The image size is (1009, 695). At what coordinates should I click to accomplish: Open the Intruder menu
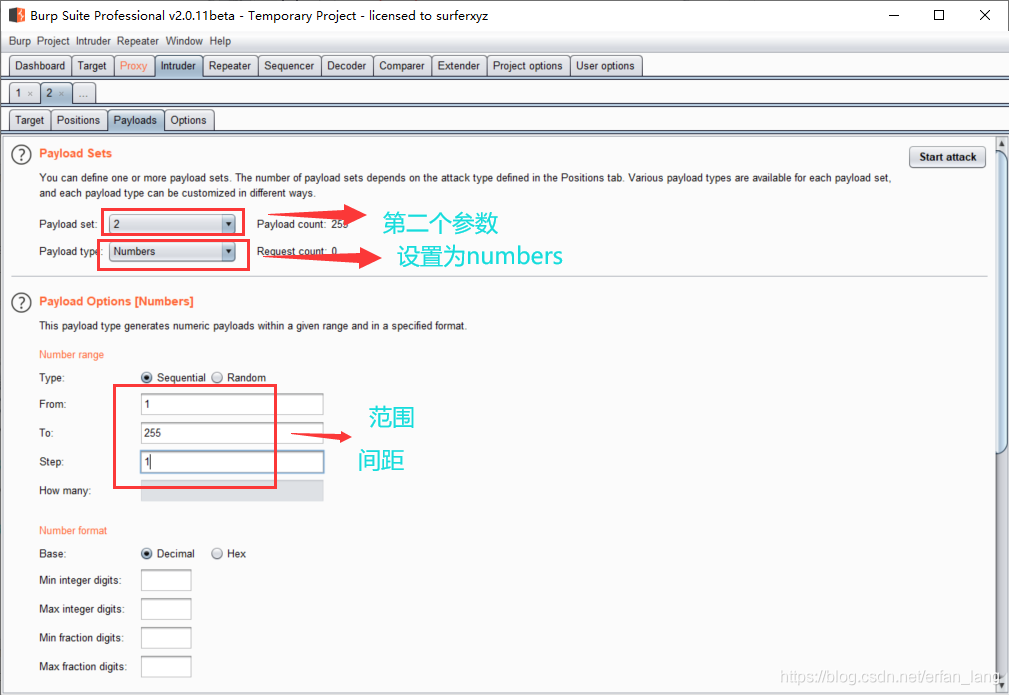pyautogui.click(x=93, y=41)
